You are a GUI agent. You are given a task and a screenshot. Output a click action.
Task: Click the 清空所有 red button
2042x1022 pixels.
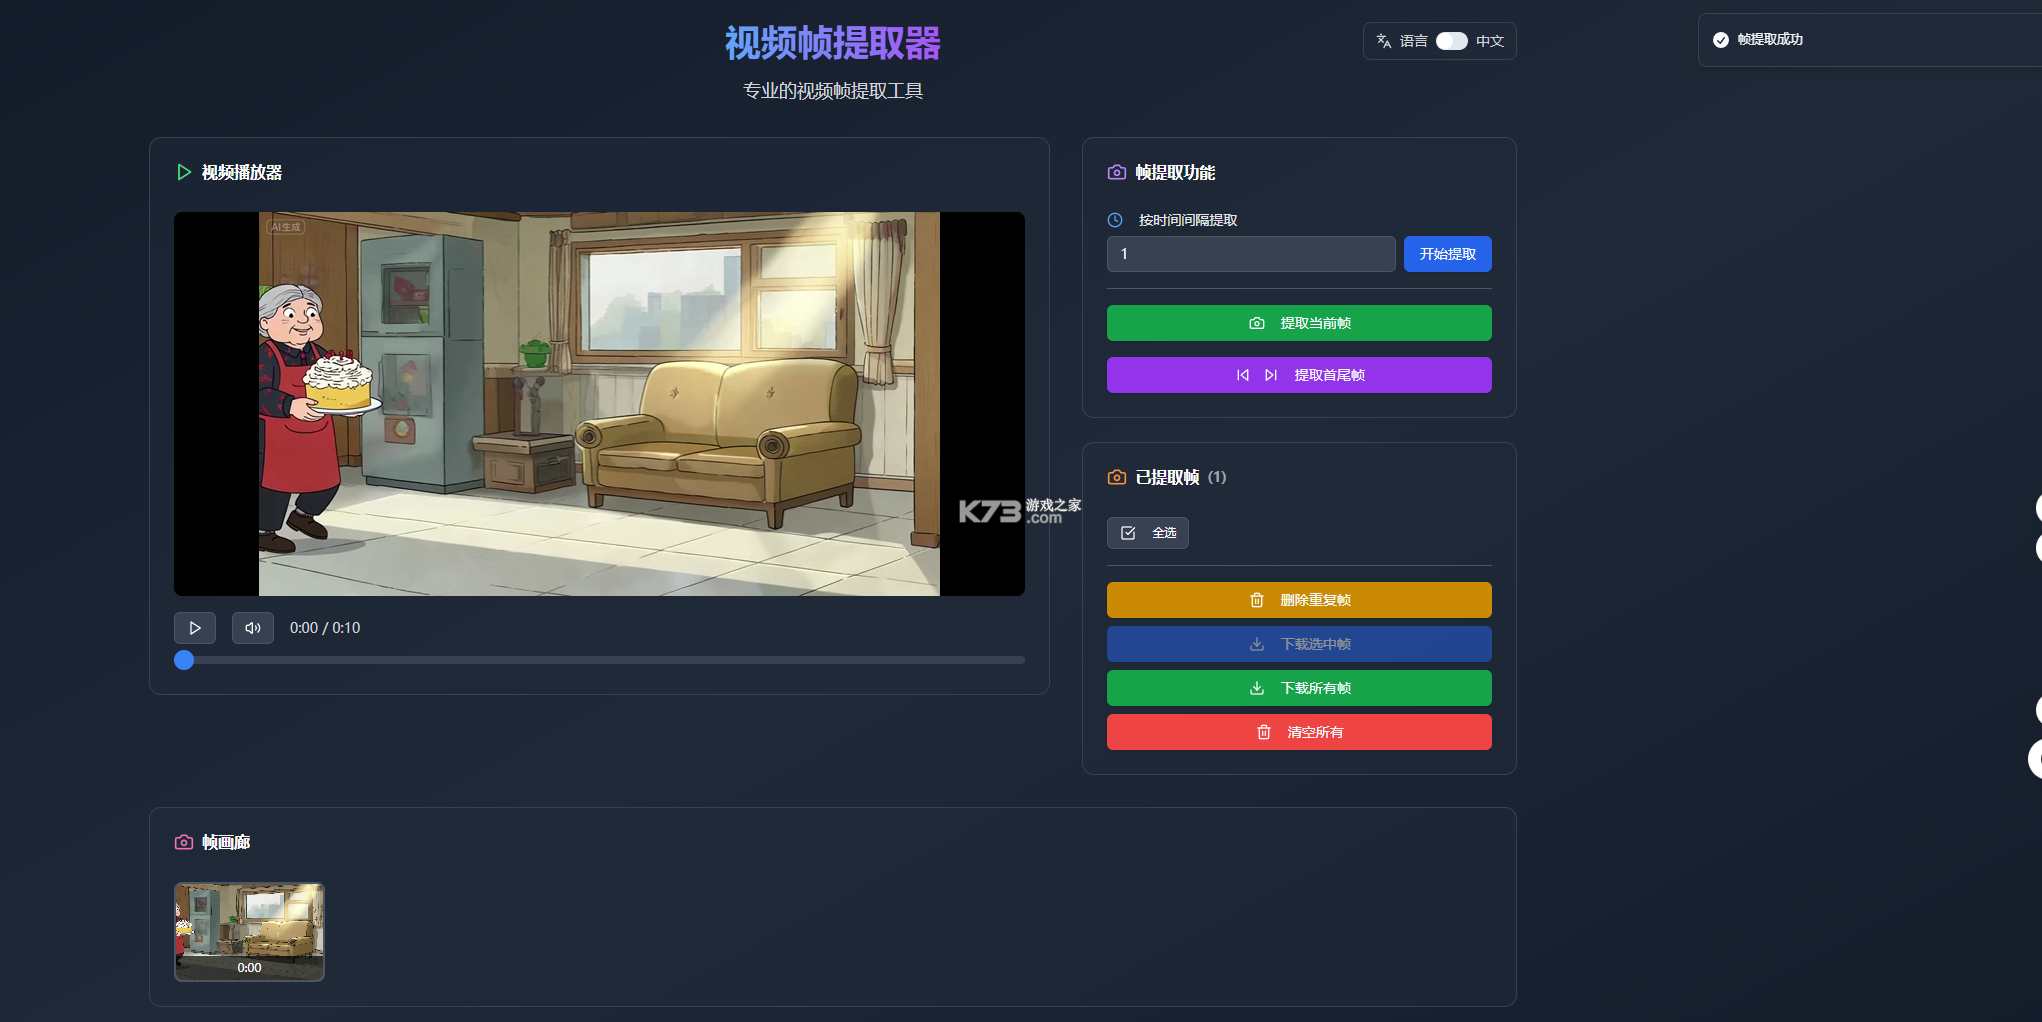[1299, 732]
